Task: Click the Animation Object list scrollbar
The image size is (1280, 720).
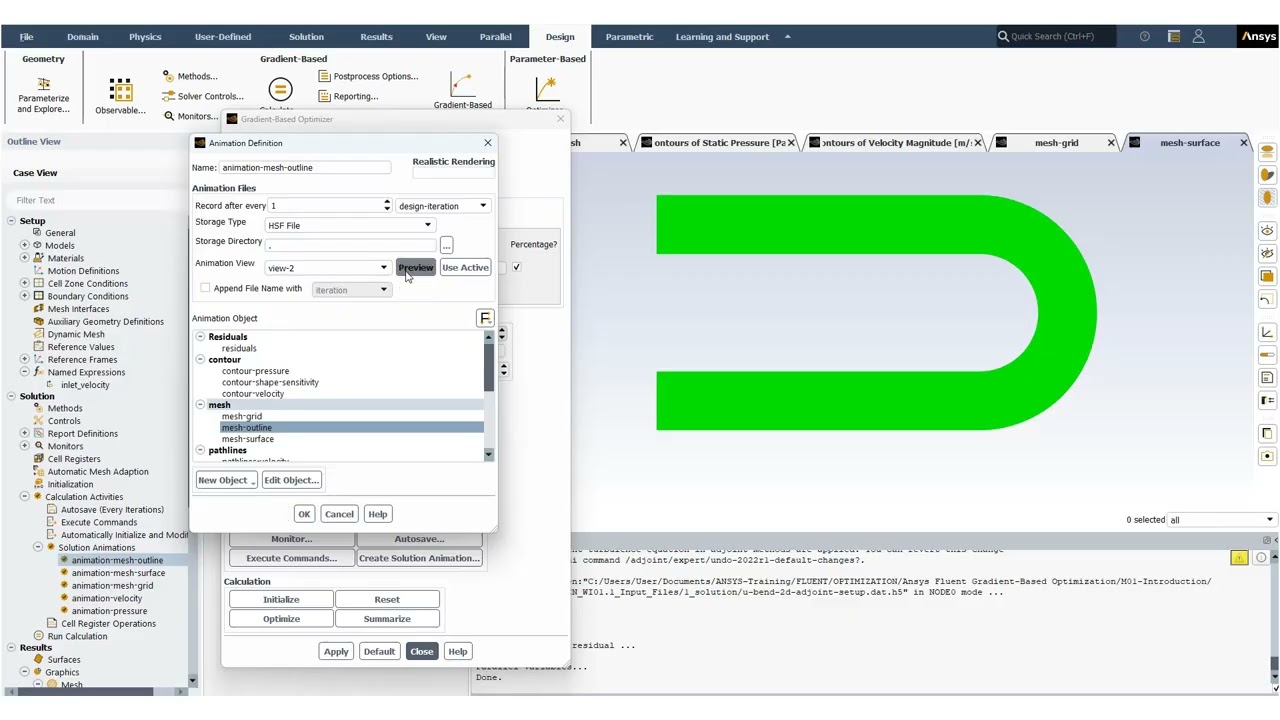Action: [x=489, y=394]
